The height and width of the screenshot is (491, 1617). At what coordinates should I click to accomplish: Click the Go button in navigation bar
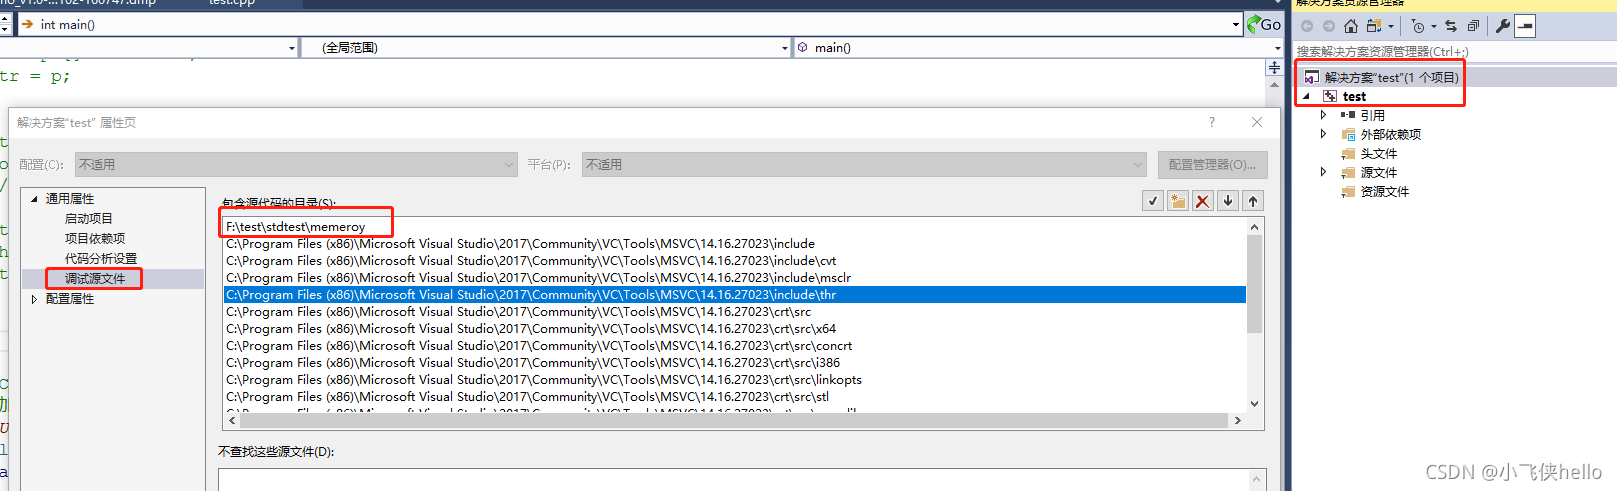(1264, 25)
